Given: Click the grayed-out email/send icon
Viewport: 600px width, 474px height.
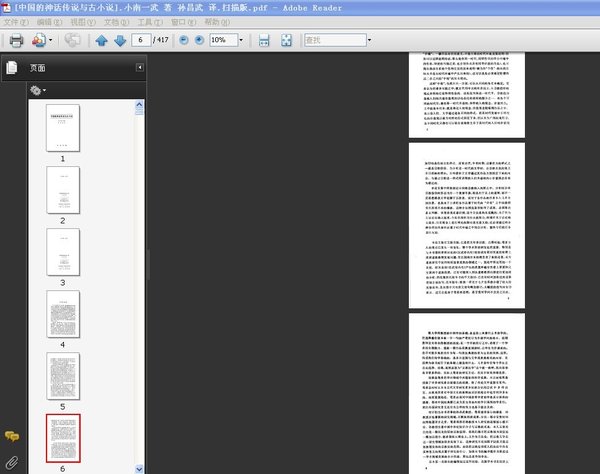Looking at the screenshot, I should coord(72,40).
